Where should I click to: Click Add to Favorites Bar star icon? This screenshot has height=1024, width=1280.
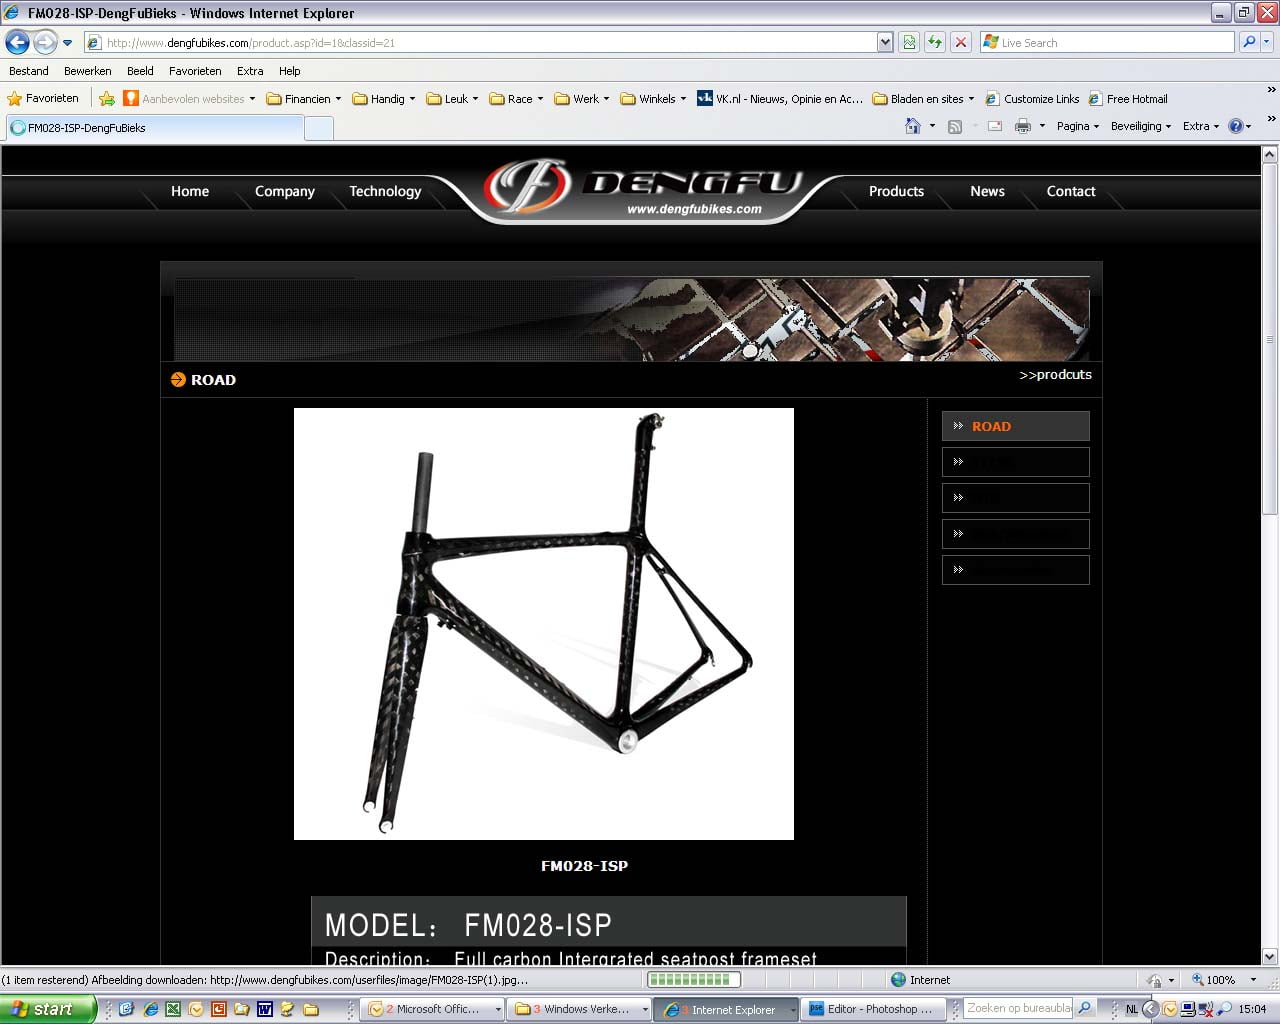[x=106, y=99]
